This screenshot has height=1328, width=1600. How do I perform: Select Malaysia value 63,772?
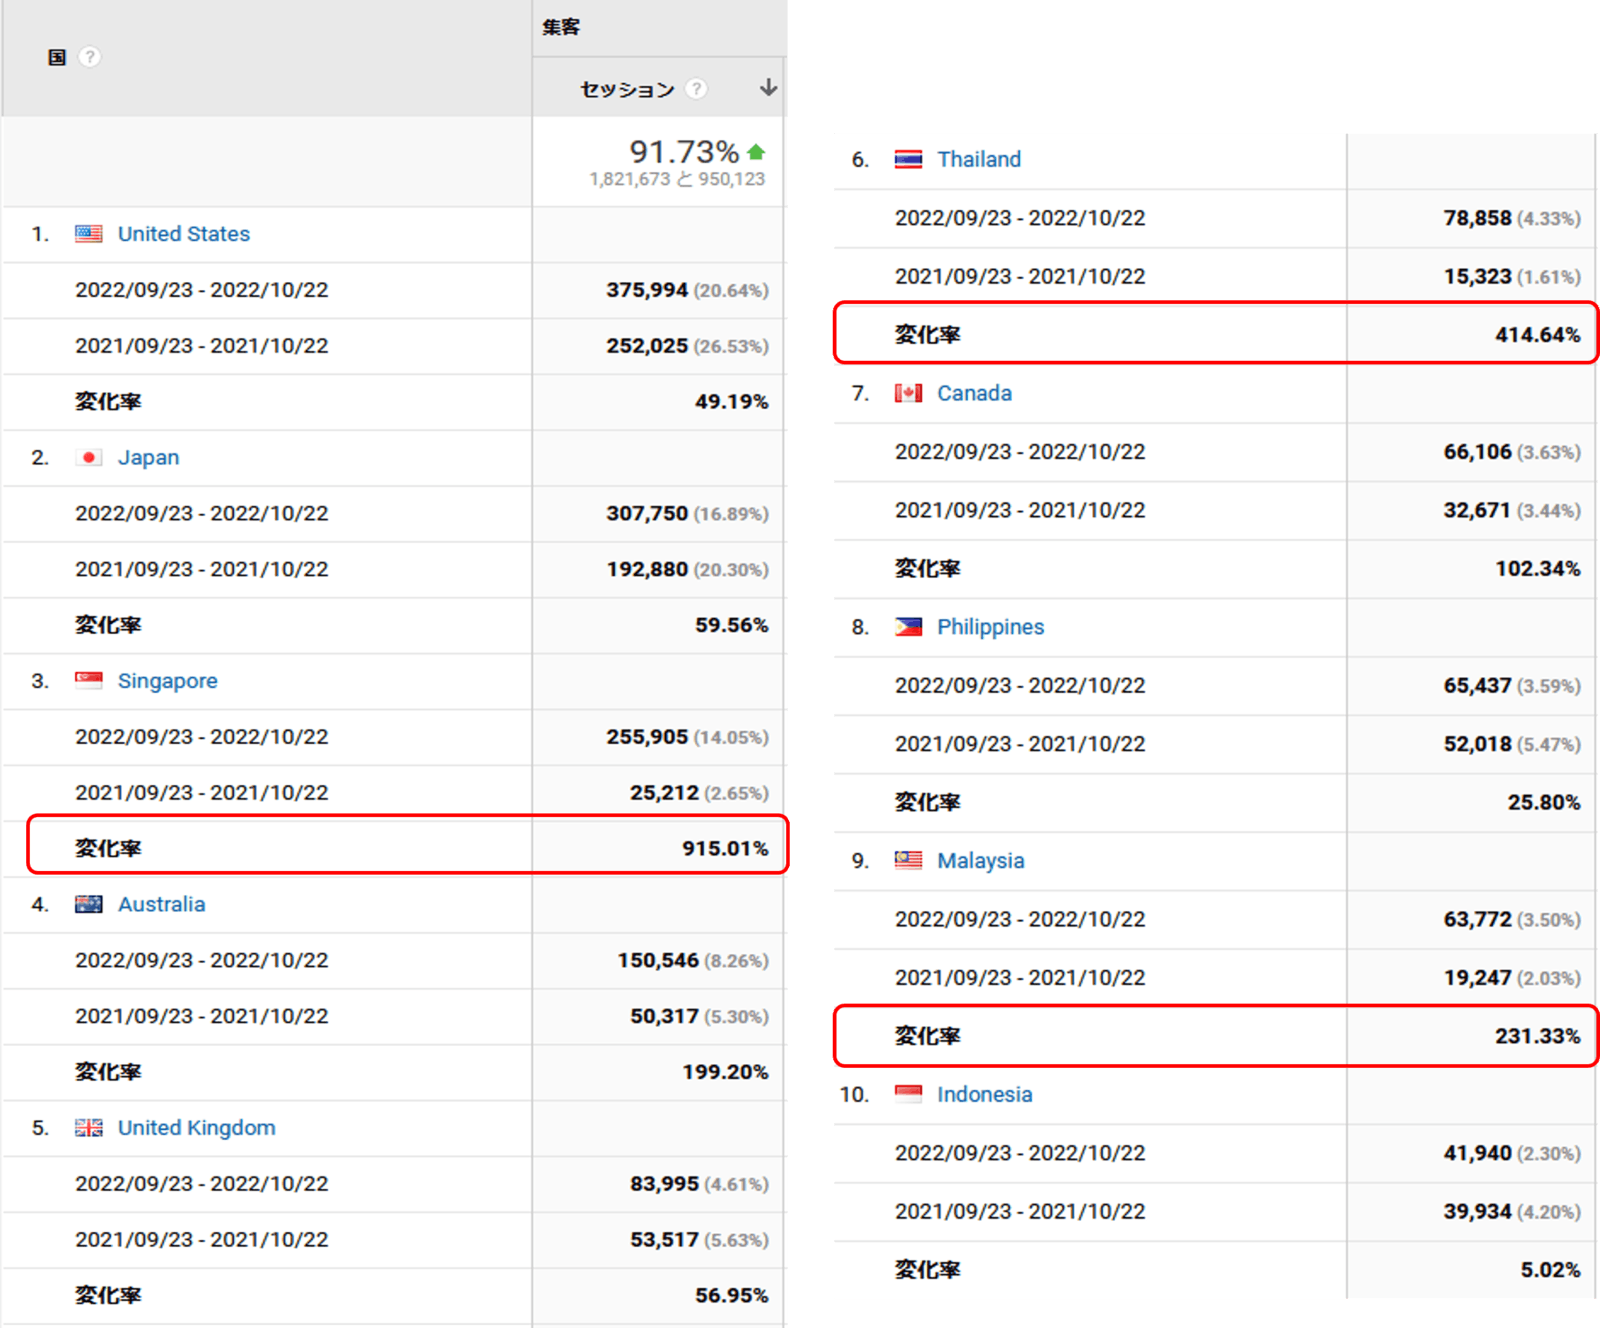point(1477,919)
